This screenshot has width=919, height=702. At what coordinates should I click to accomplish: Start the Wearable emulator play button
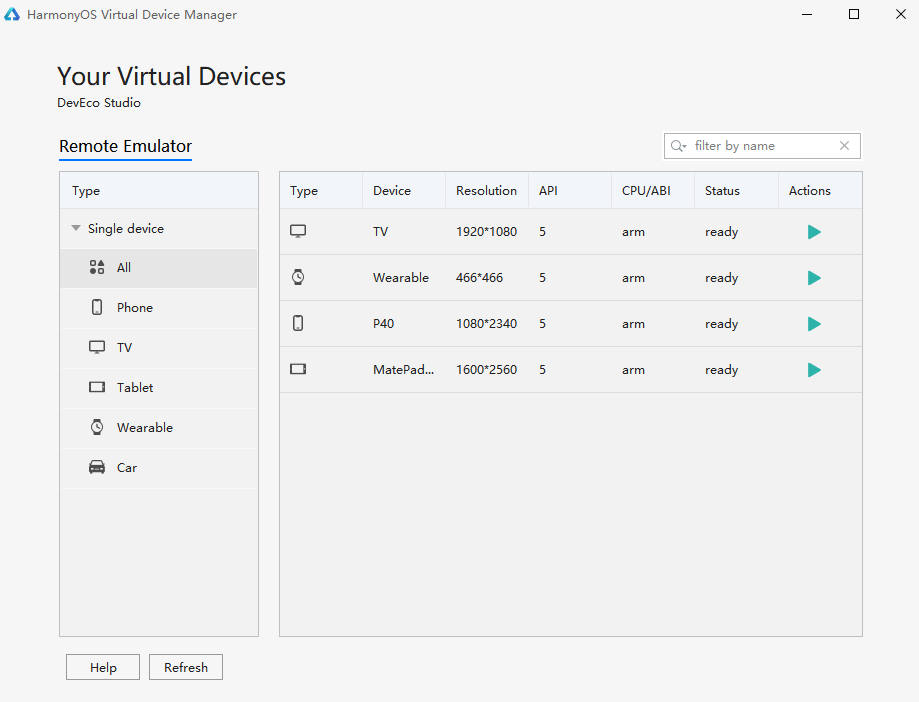tap(814, 278)
